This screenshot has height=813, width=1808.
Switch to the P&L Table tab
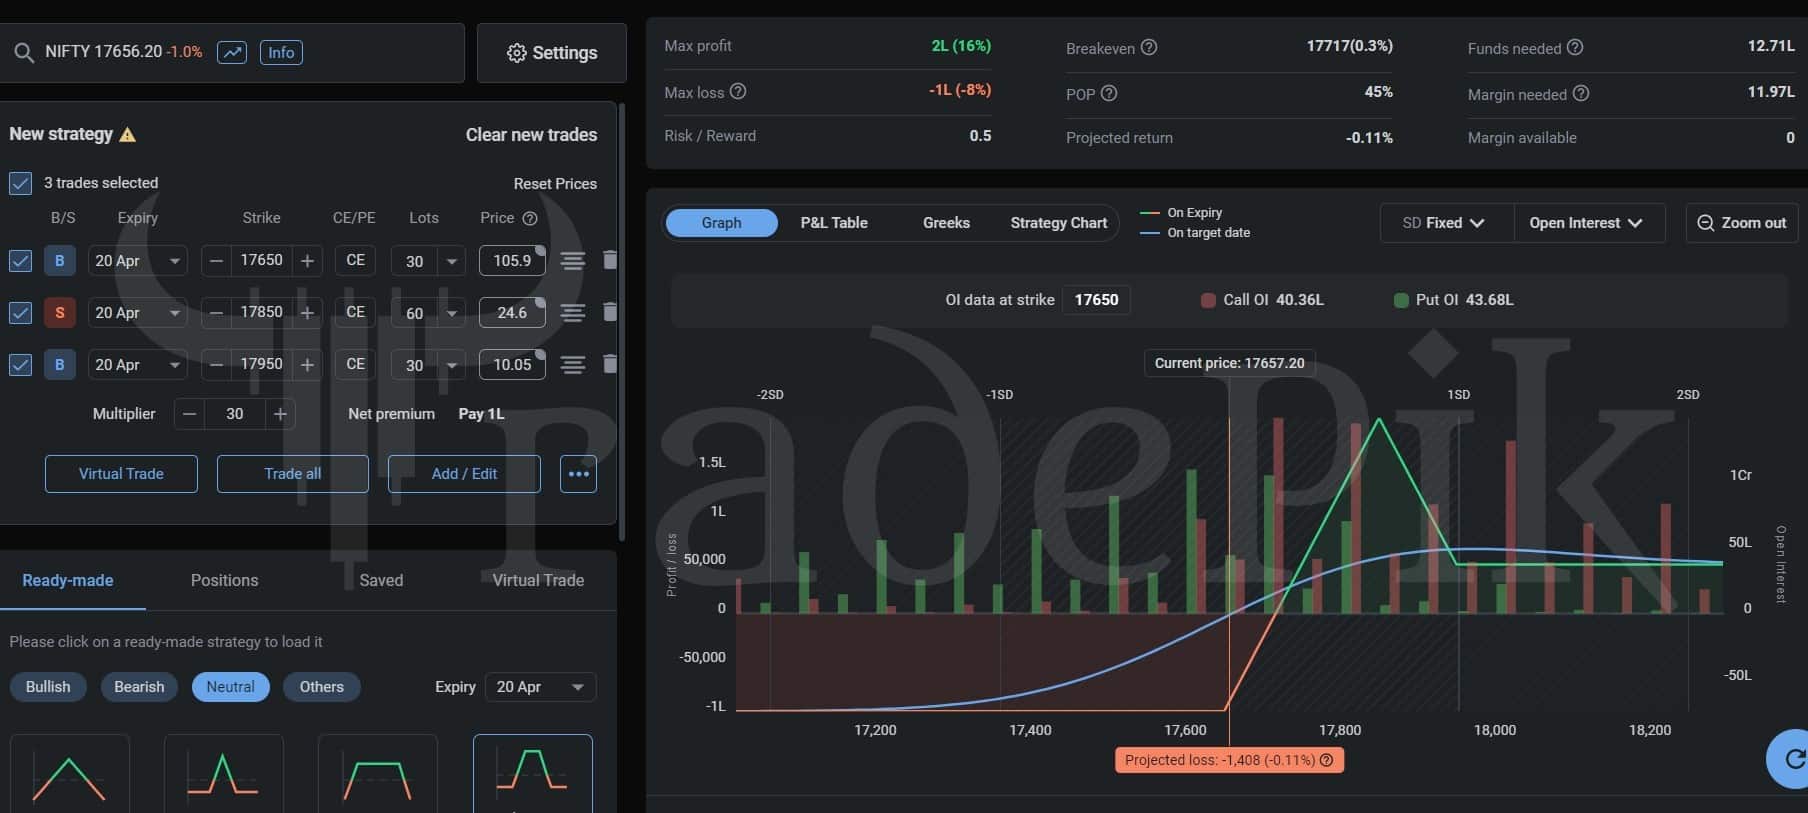click(x=834, y=223)
